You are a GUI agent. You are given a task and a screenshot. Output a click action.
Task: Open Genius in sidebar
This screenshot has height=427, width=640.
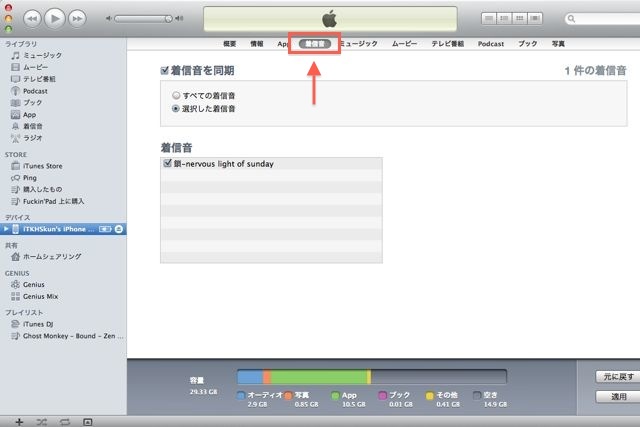click(33, 285)
